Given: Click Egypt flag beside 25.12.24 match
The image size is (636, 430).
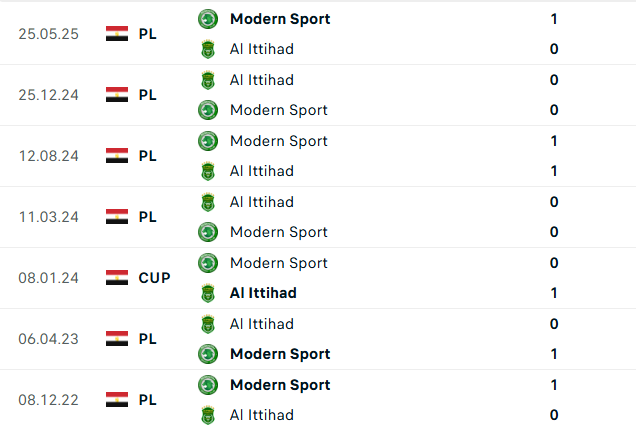Looking at the screenshot, I should (117, 95).
